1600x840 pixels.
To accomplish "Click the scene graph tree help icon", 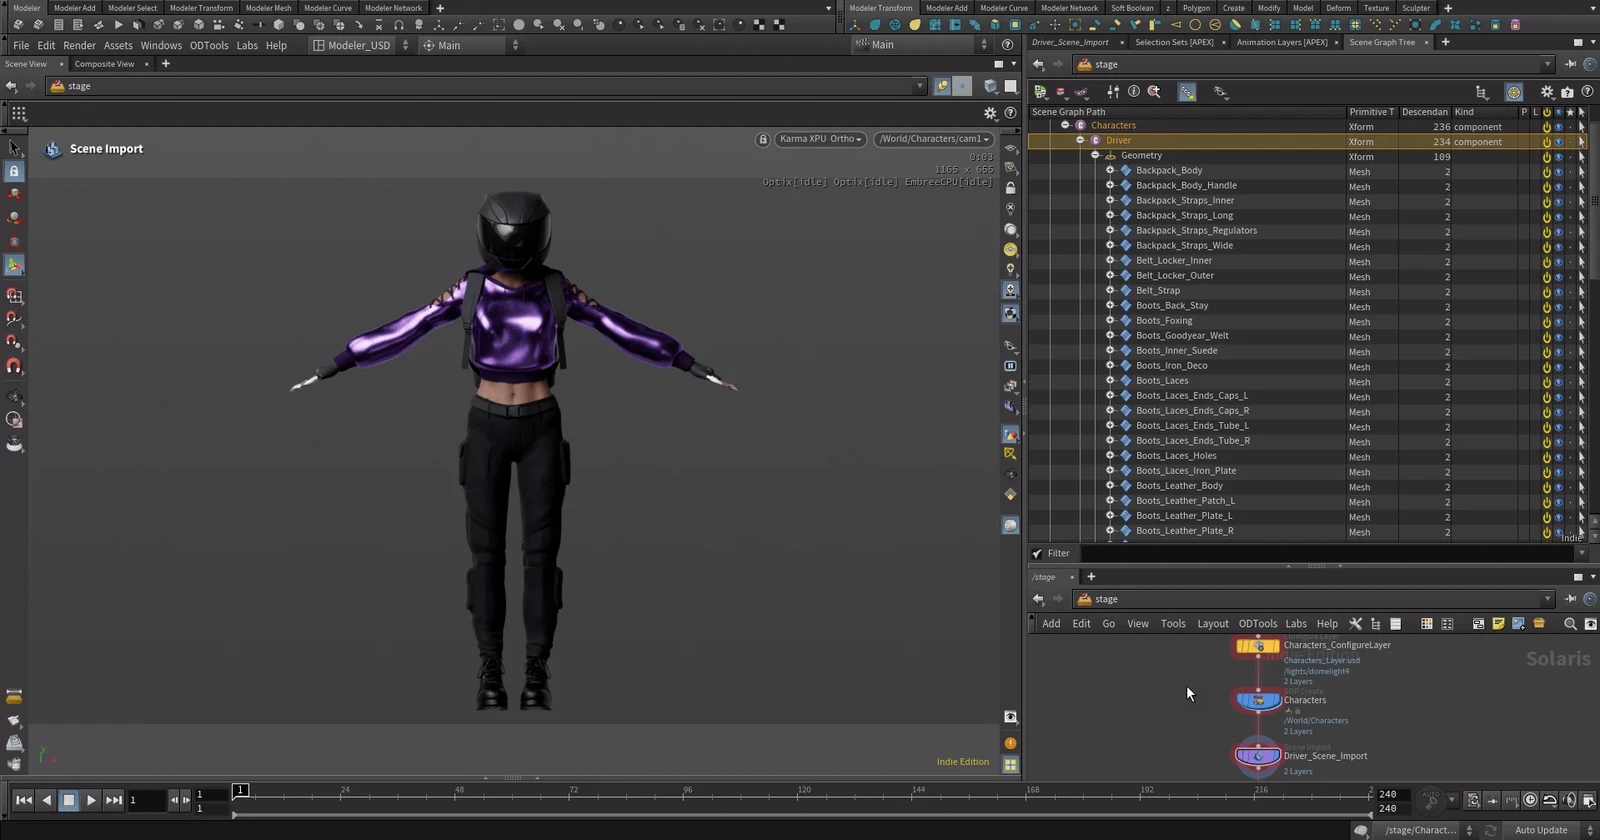I will click(x=1587, y=92).
